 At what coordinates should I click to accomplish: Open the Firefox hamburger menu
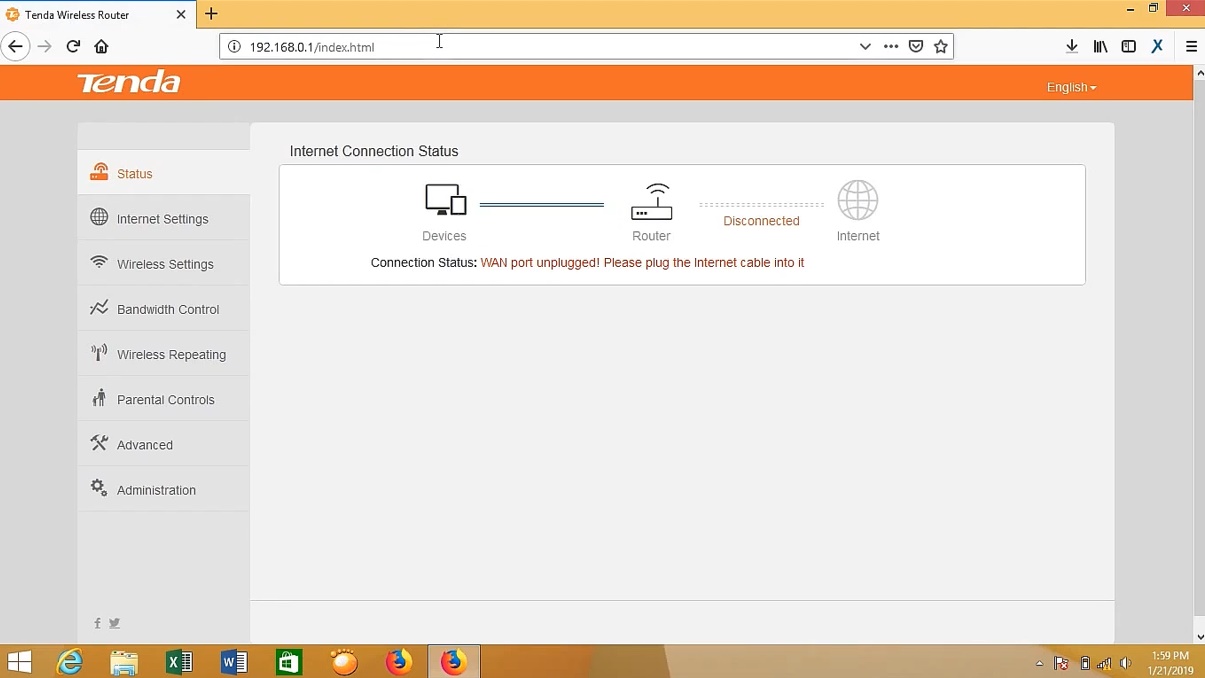point(1191,46)
